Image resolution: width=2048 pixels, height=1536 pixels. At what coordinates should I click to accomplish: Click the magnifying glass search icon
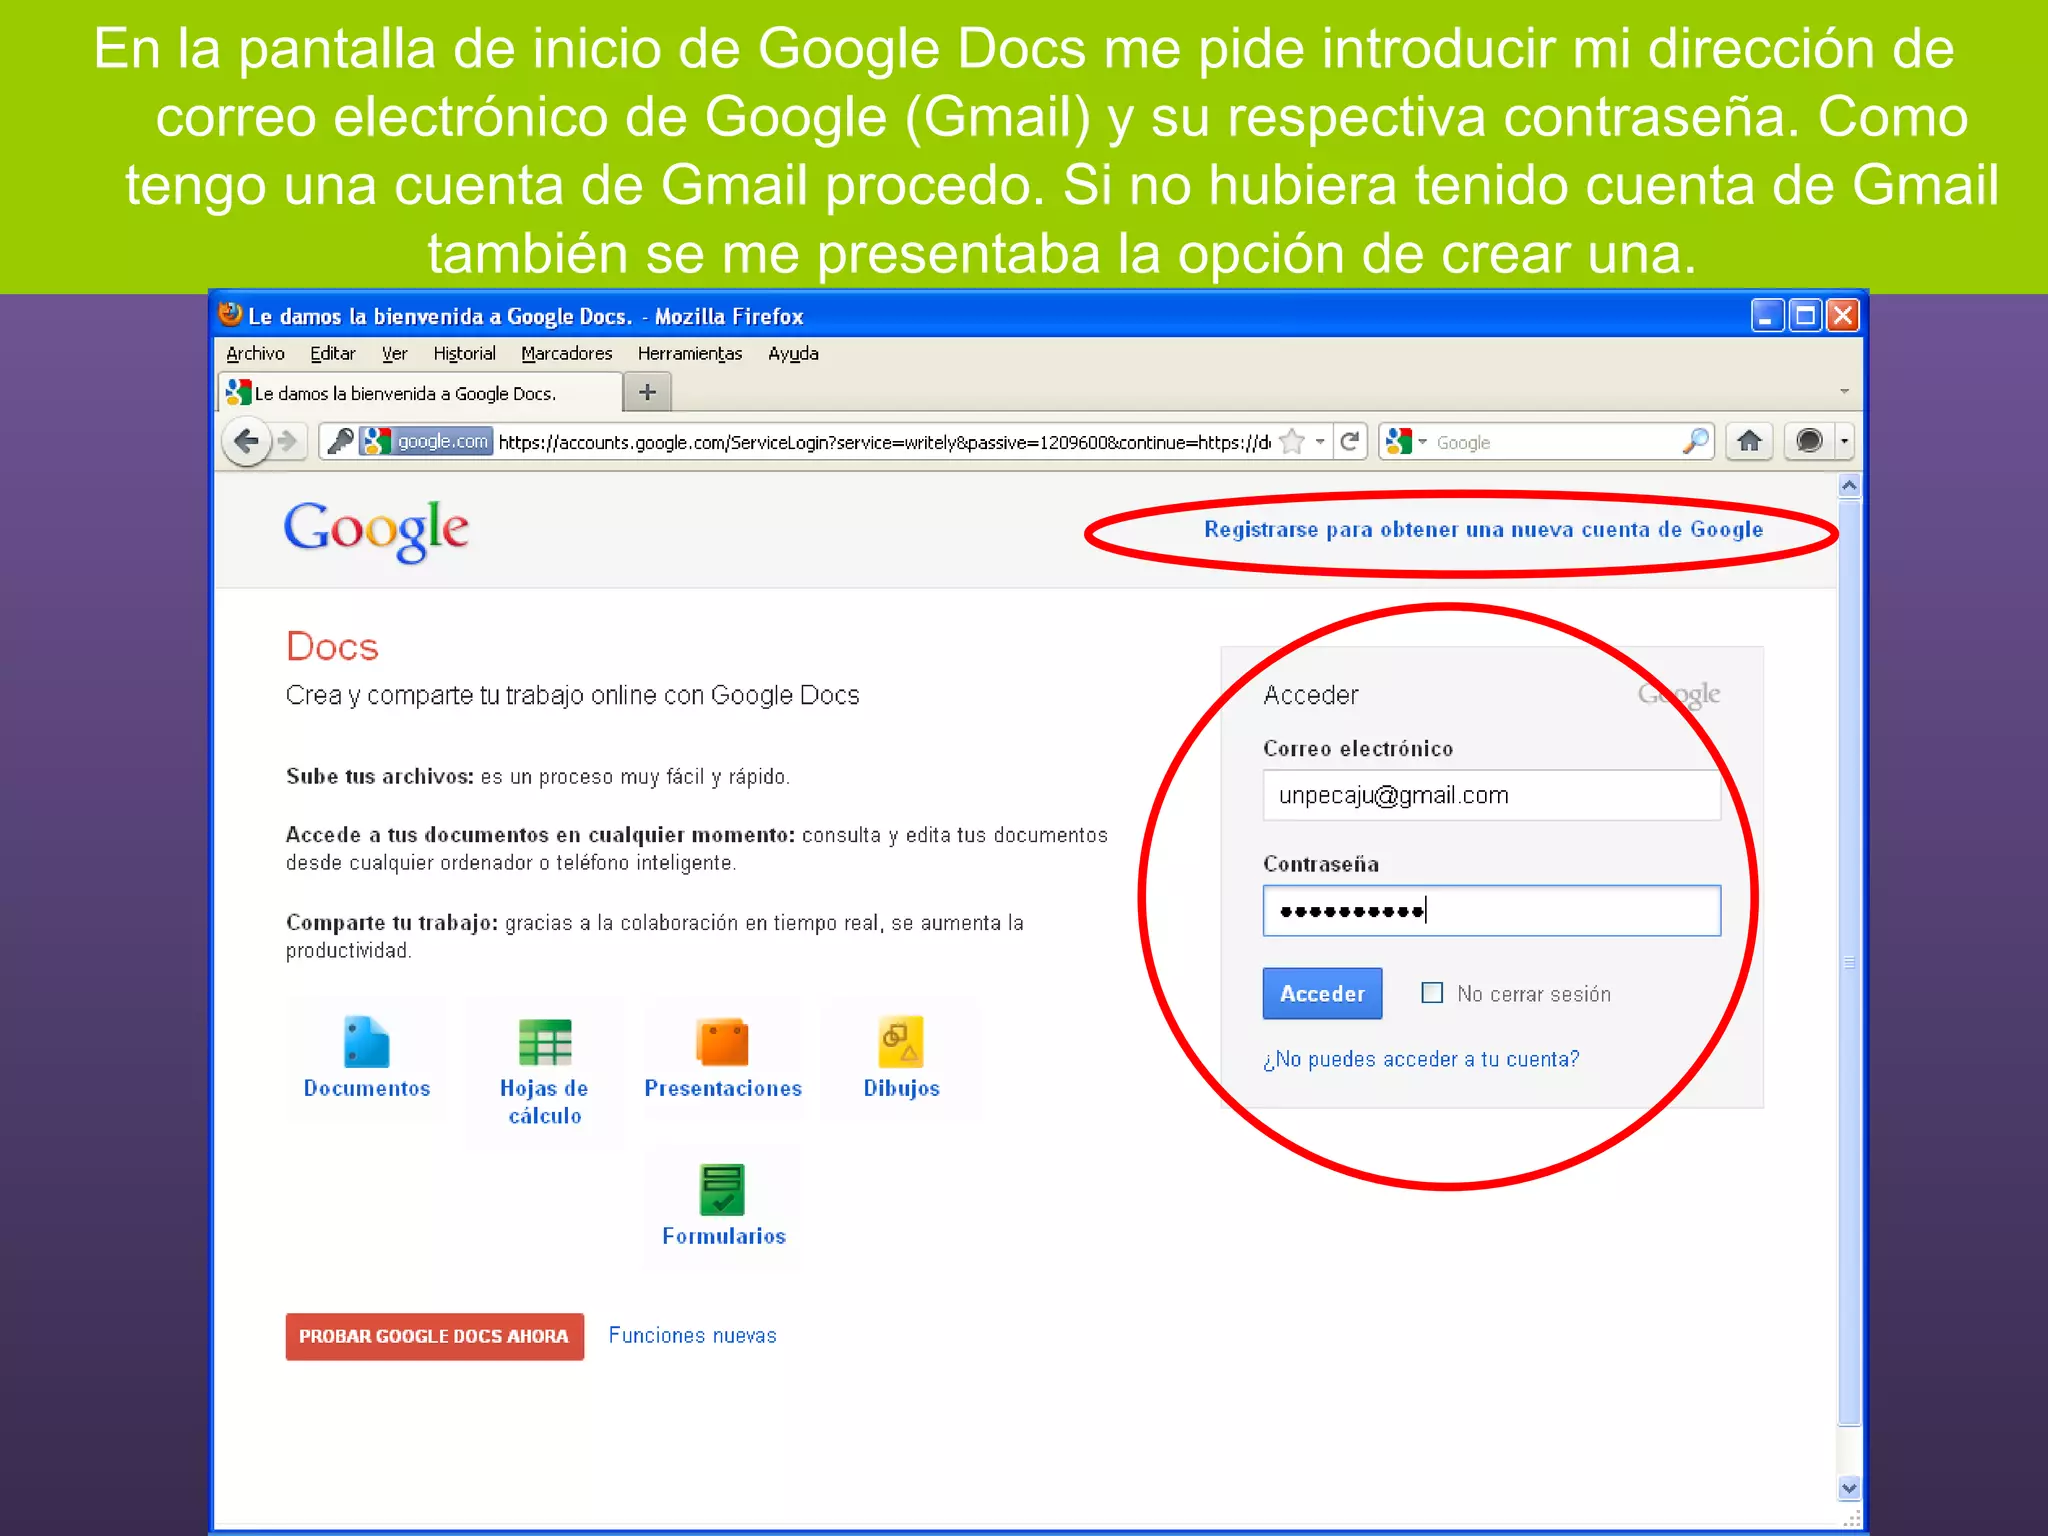[1695, 441]
